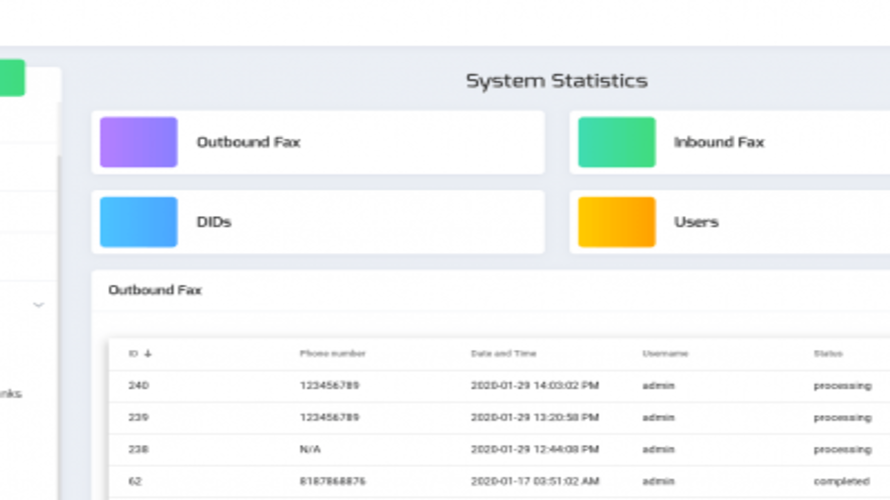
Task: Select the DIDs statistics card label
Action: (213, 222)
